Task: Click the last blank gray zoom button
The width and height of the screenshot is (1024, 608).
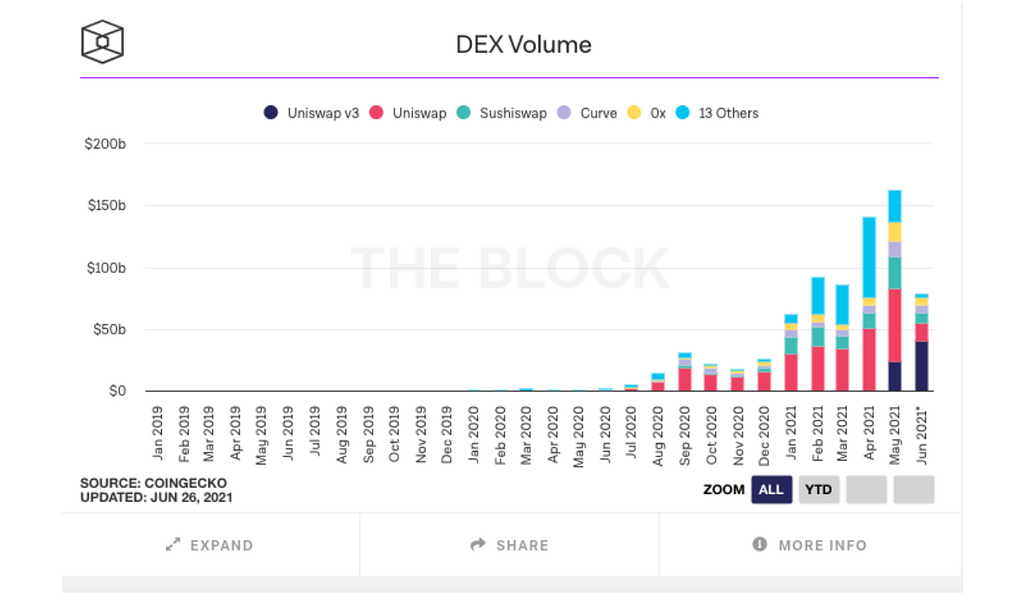Action: coord(913,489)
